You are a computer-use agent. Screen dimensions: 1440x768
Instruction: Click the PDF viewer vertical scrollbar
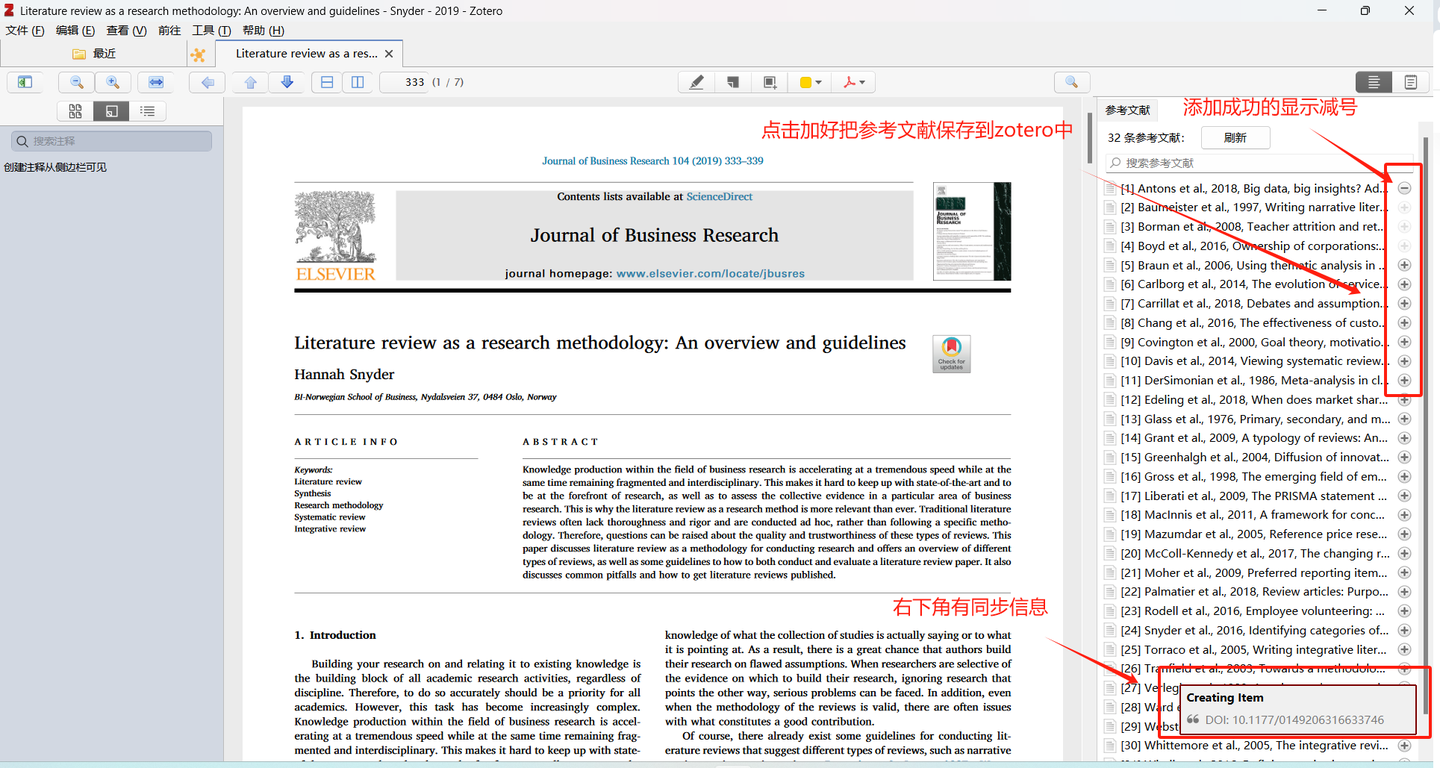click(1088, 140)
